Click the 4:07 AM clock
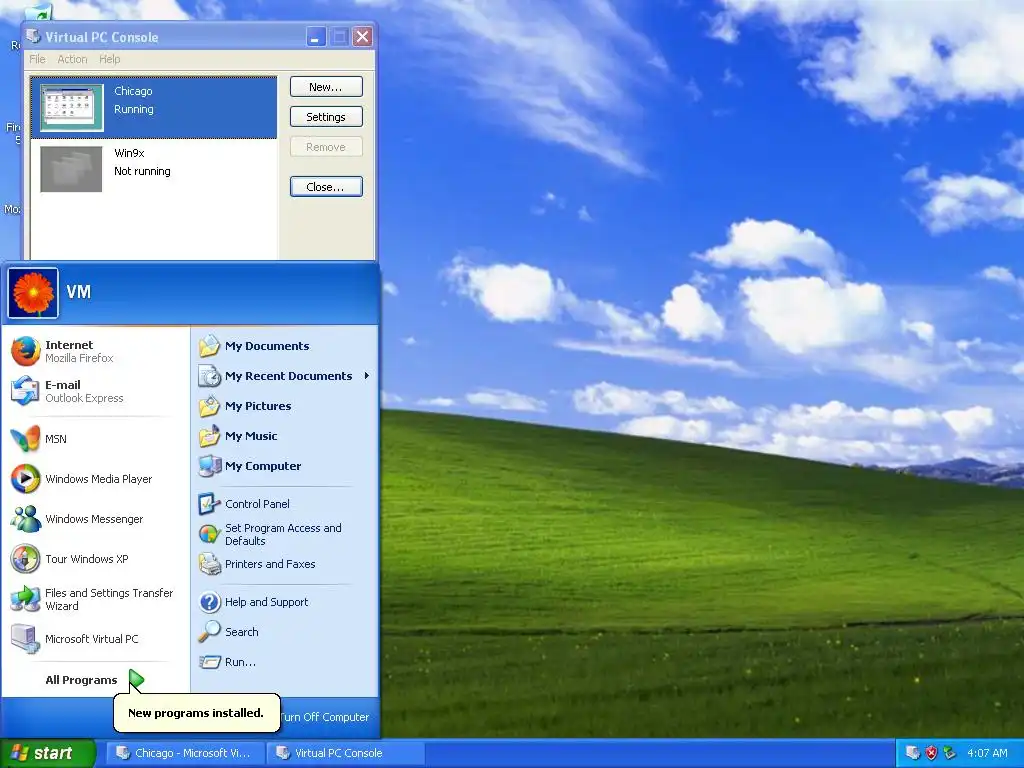Image resolution: width=1024 pixels, height=768 pixels. click(x=987, y=753)
